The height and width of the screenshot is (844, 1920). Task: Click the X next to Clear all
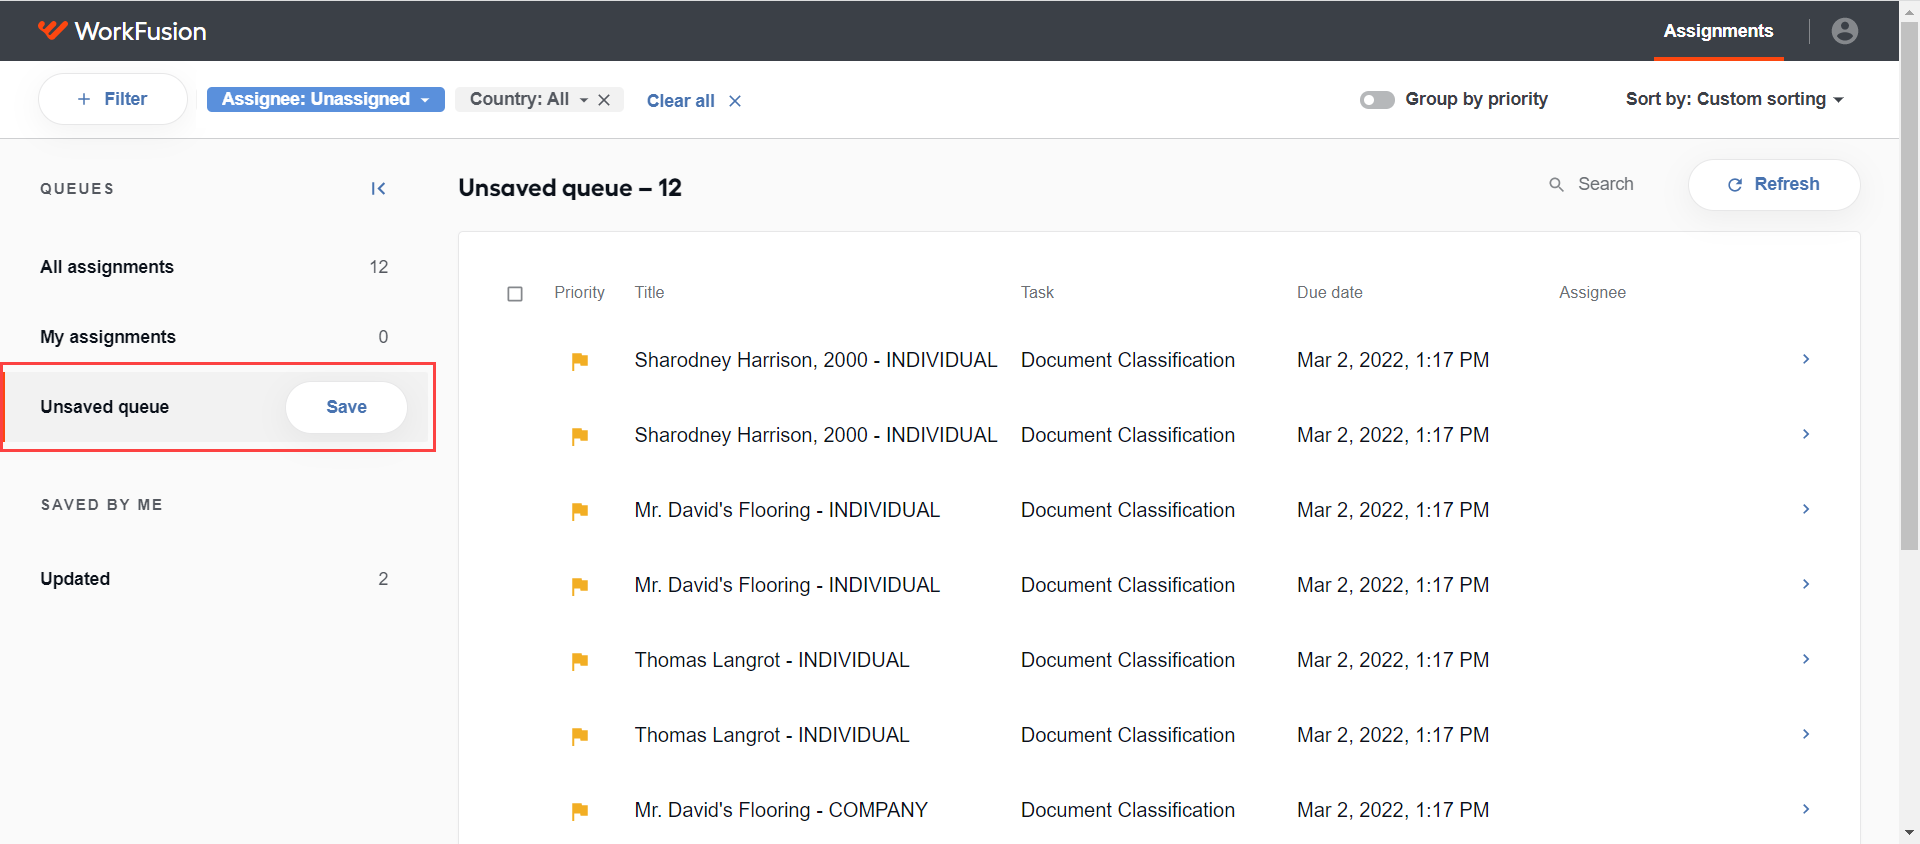(x=735, y=101)
